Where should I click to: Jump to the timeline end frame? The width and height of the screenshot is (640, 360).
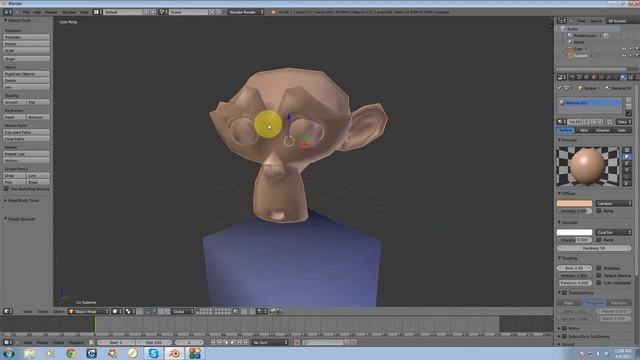pyautogui.click(x=246, y=342)
